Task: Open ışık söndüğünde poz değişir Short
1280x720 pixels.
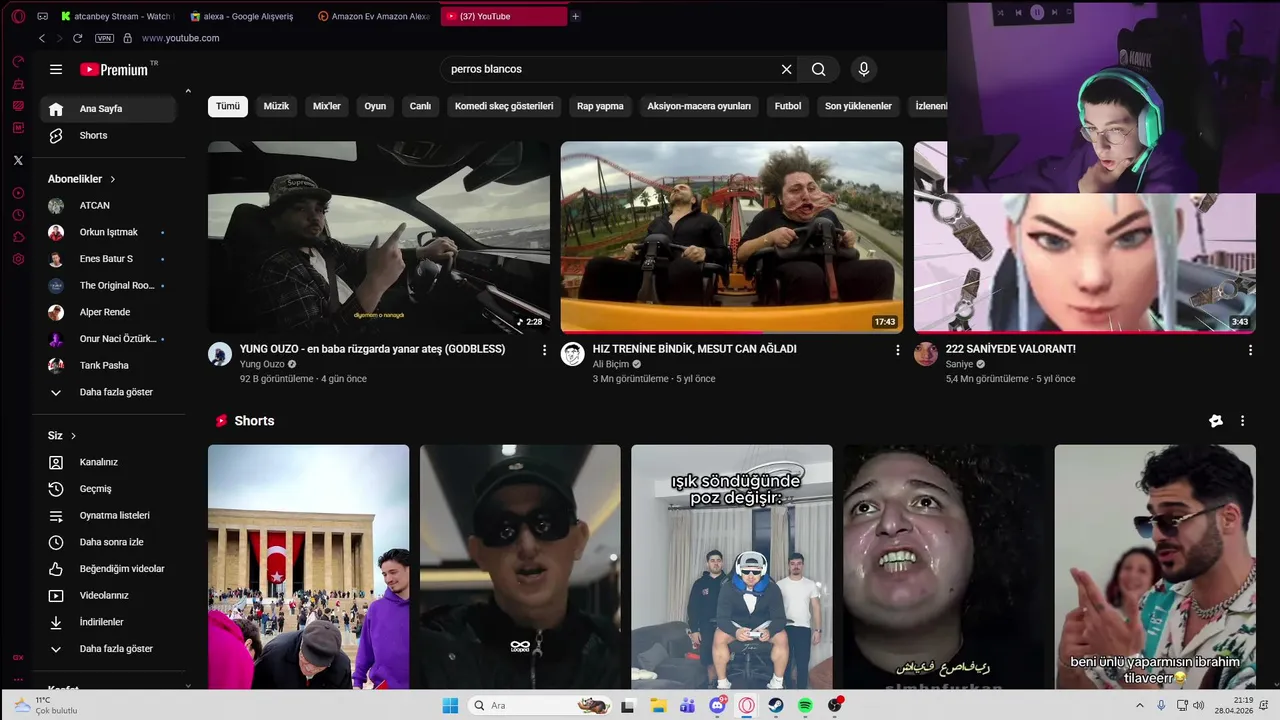Action: coord(732,567)
